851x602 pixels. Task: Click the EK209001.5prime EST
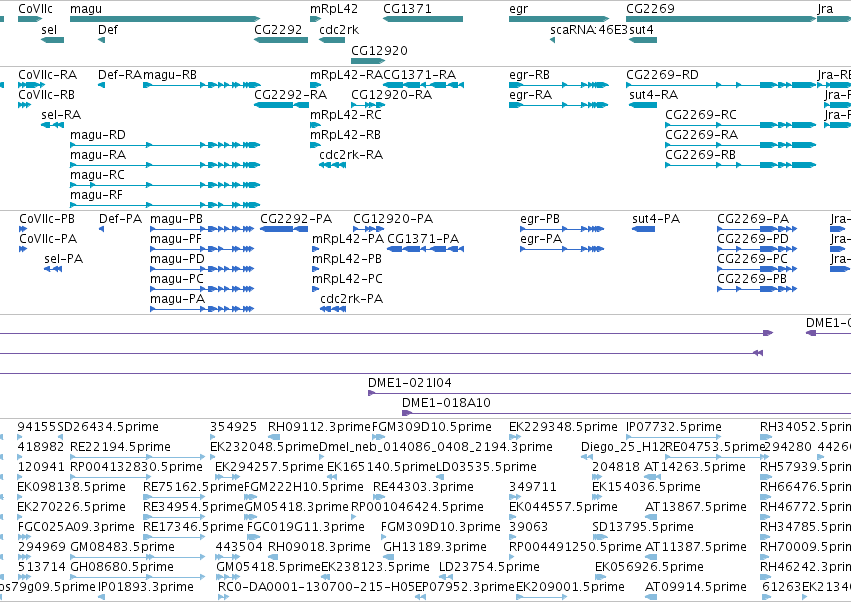[x=542, y=597]
